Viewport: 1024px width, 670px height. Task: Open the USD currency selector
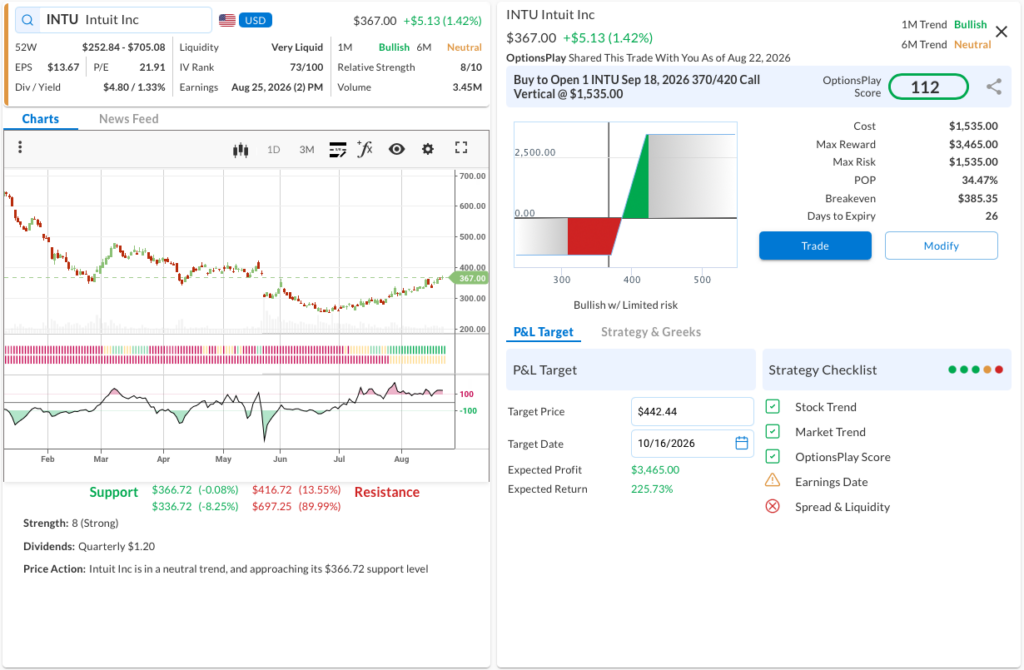pyautogui.click(x=255, y=20)
